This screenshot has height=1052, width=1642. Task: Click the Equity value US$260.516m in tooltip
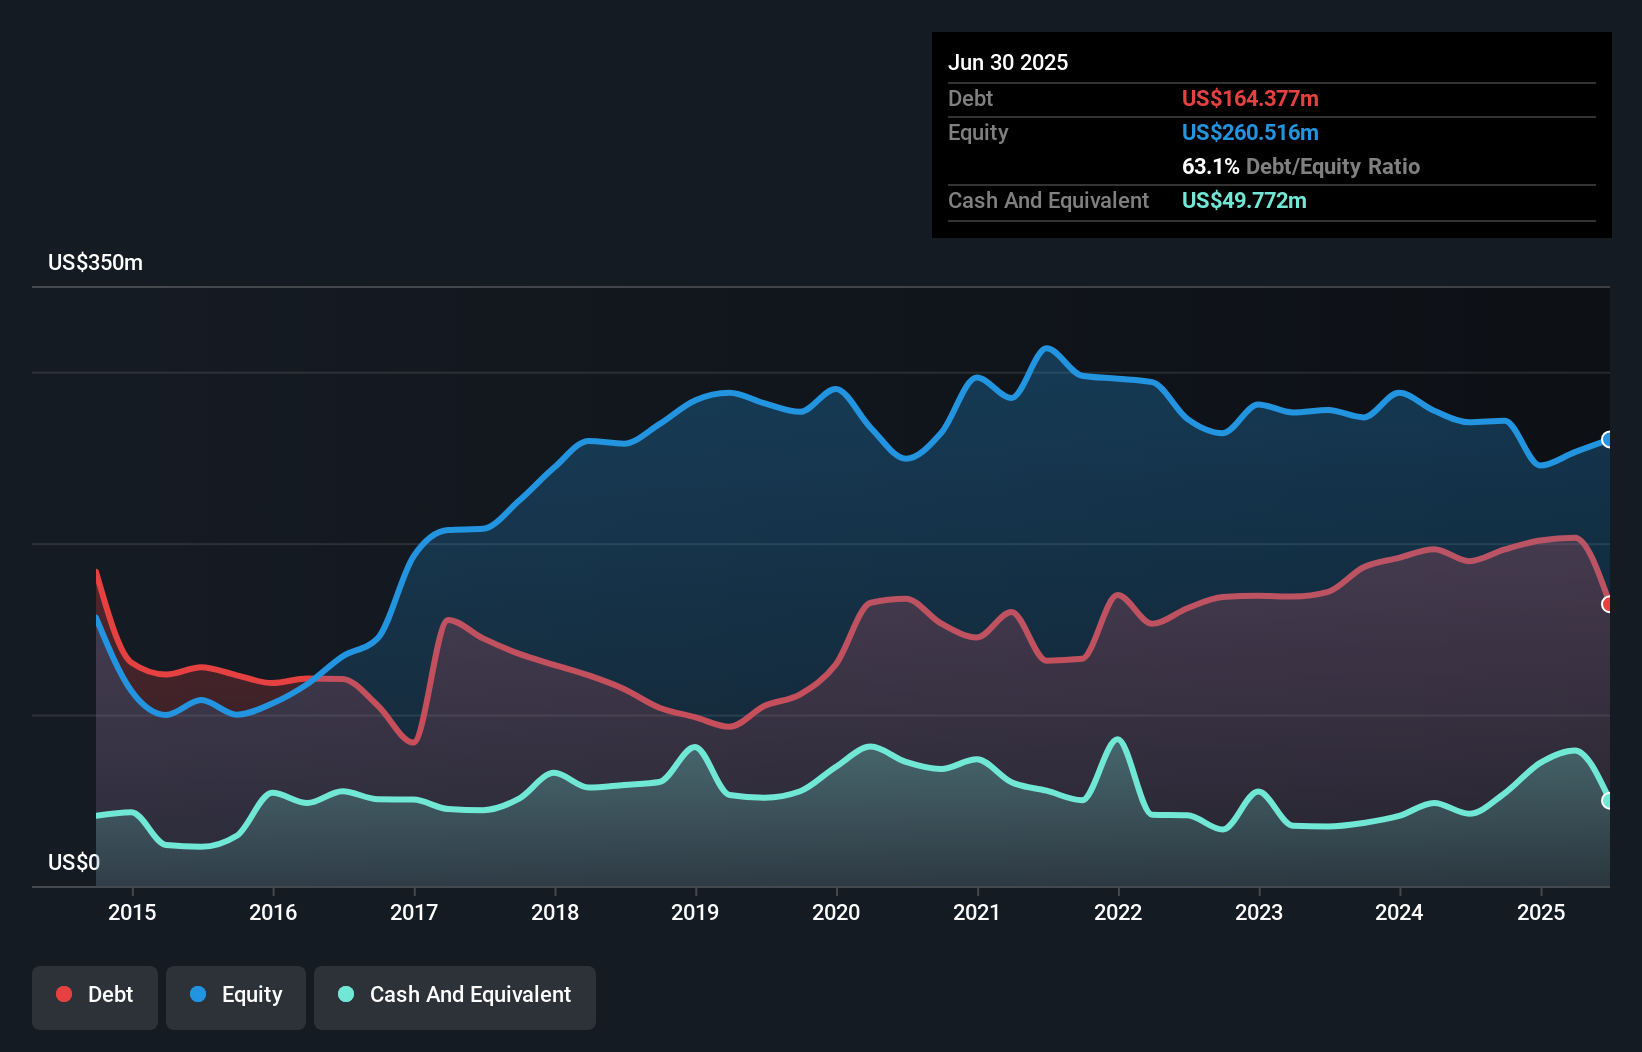(1250, 132)
